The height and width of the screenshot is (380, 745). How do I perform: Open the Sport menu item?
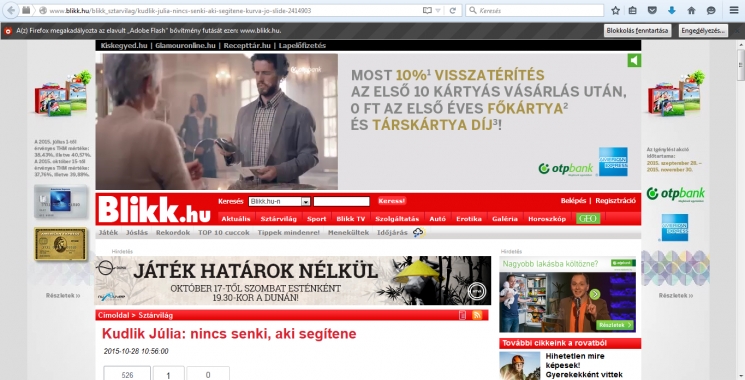coord(316,218)
